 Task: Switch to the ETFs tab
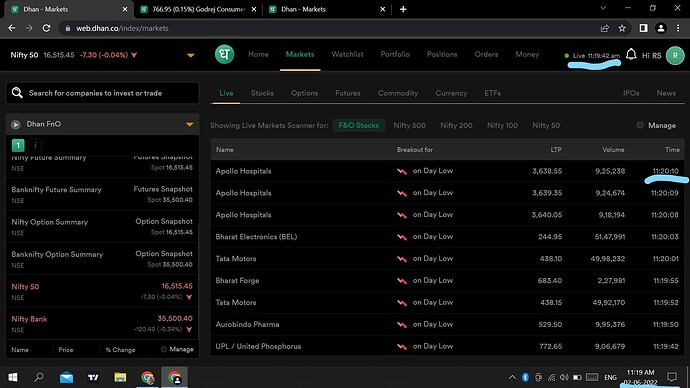[x=492, y=93]
